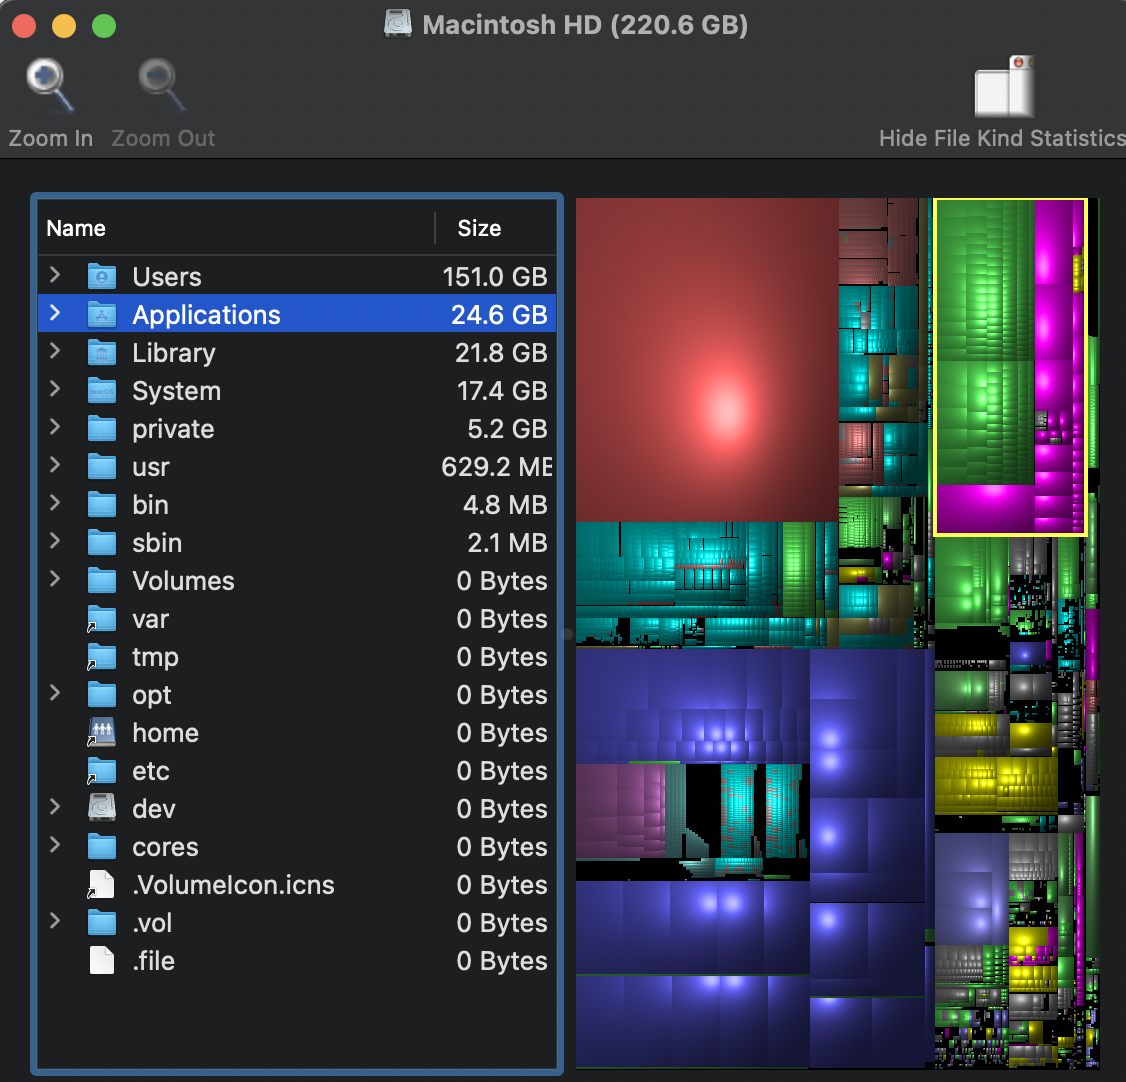Click the etc alias folder icon
Screen dimensions: 1126x1082
pos(102,770)
